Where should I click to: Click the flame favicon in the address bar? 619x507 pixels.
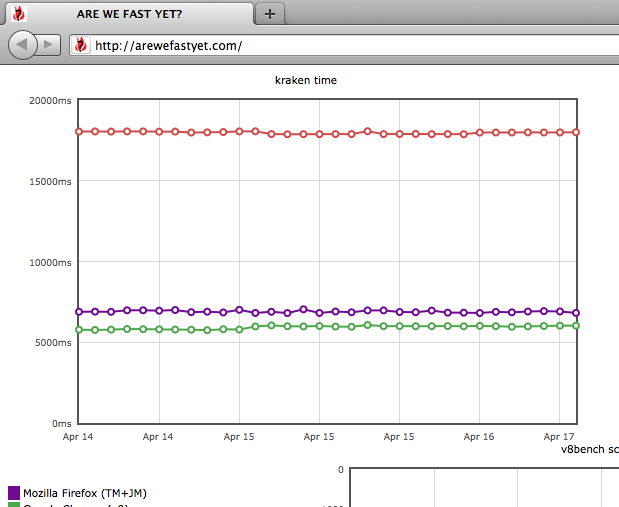(x=81, y=46)
